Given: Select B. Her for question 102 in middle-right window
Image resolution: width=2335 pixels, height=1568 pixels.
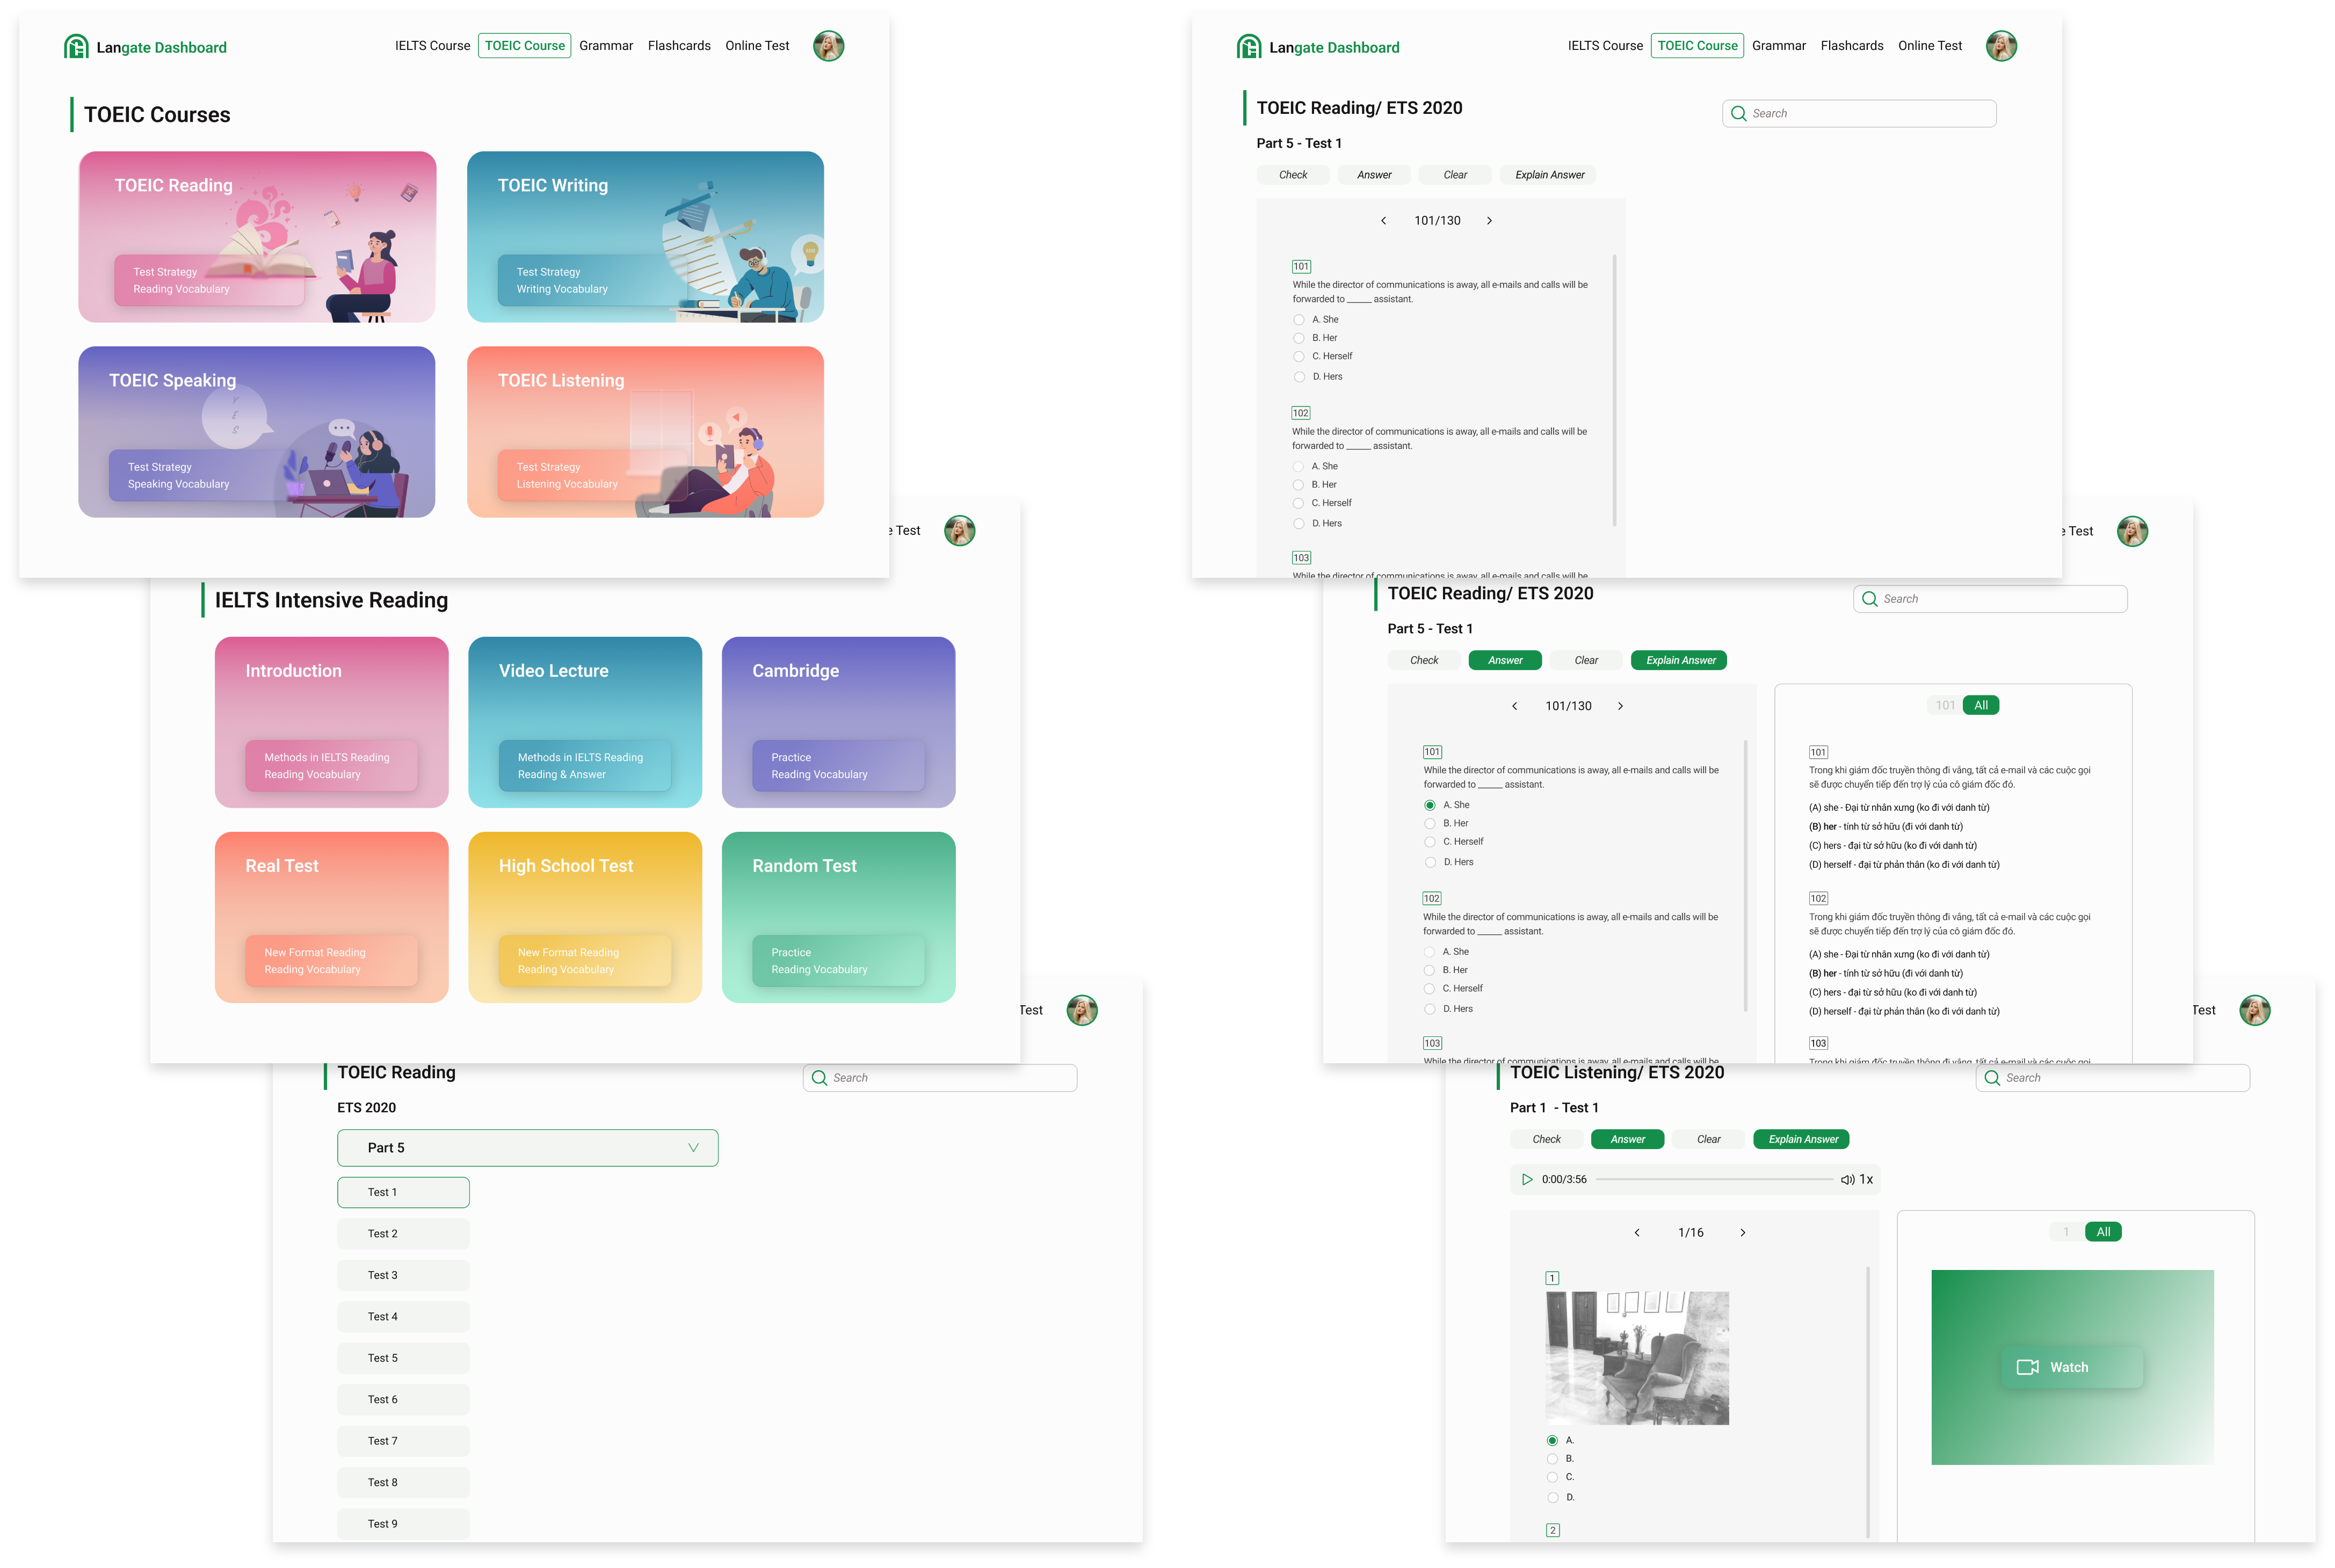Looking at the screenshot, I should [1429, 970].
